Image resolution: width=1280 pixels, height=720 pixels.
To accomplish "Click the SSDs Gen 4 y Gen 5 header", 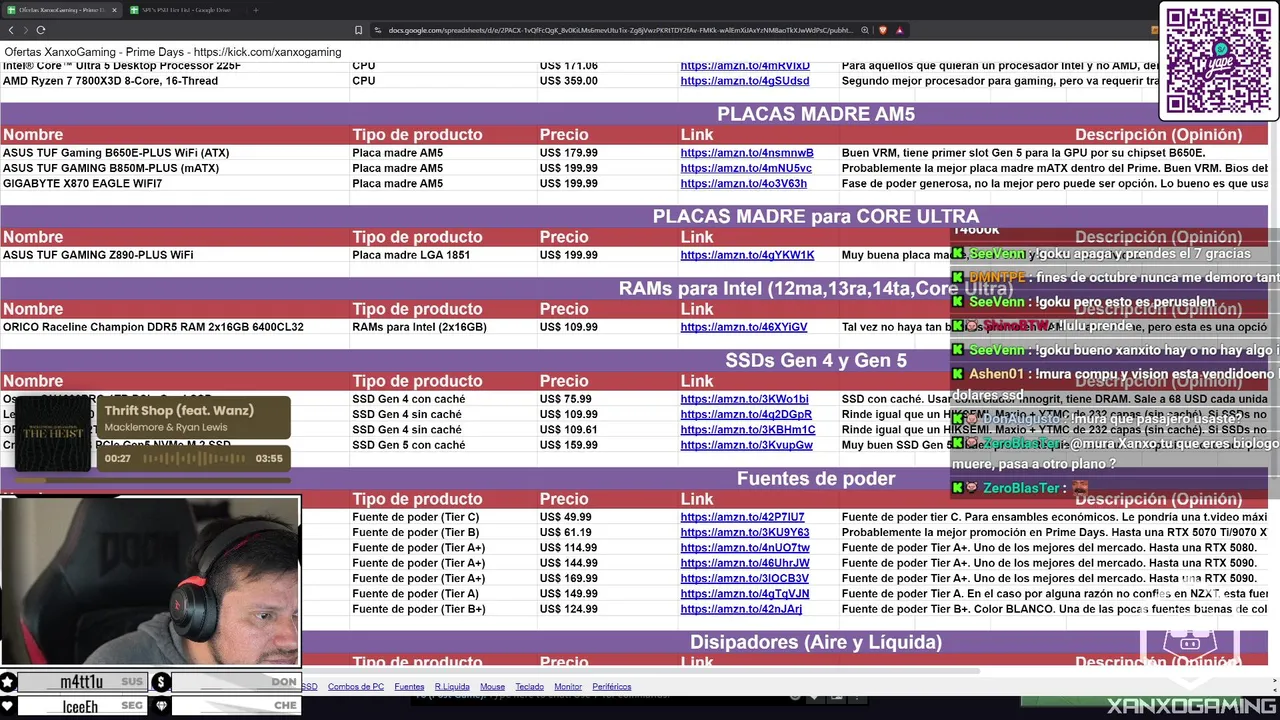I will tap(816, 360).
